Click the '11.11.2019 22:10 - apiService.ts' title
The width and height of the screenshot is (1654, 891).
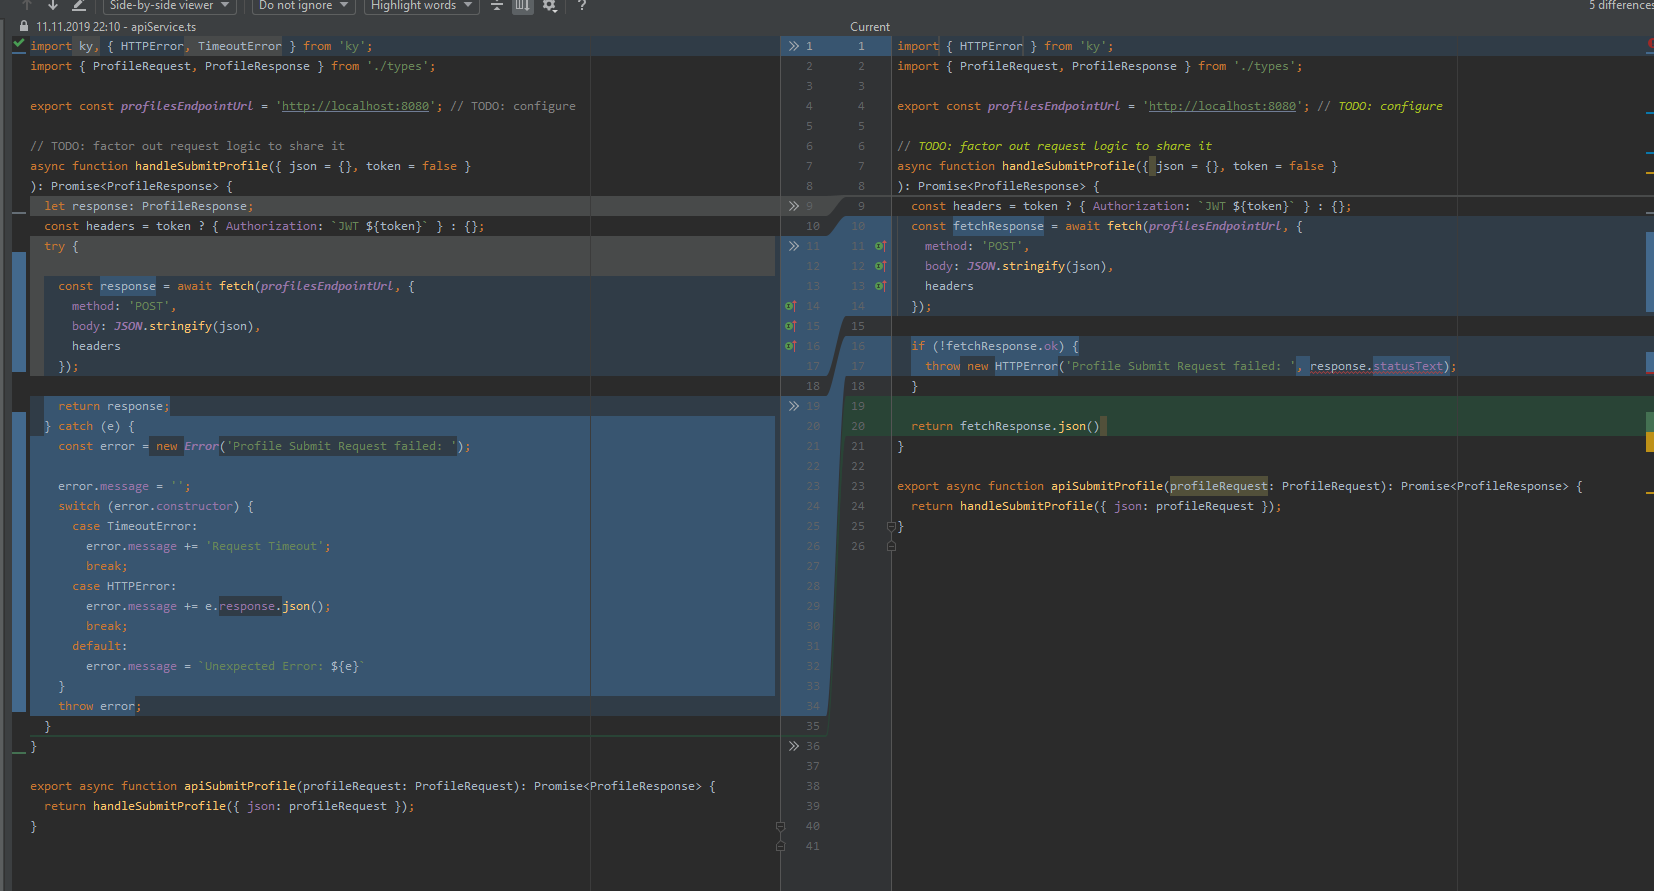point(116,27)
